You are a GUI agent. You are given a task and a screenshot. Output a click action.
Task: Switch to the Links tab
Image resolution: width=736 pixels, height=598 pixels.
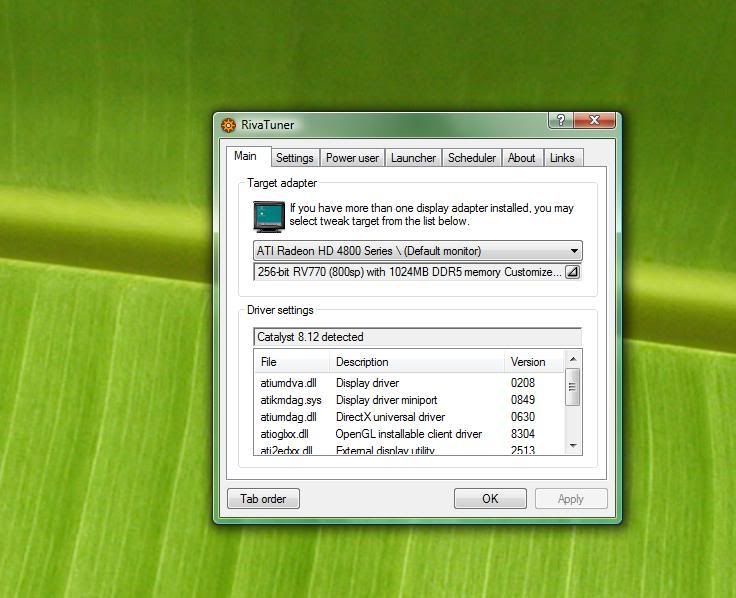click(562, 158)
